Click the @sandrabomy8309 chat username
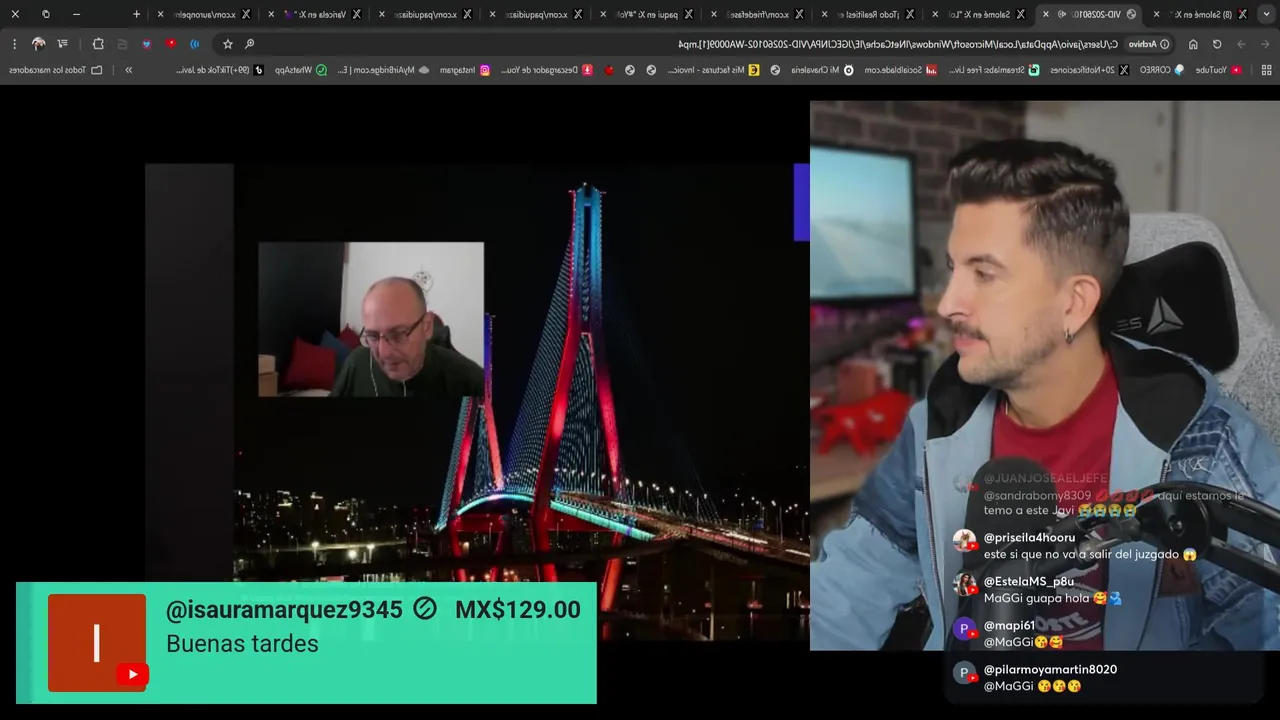Screen dimensions: 1280x720 click(x=1037, y=496)
